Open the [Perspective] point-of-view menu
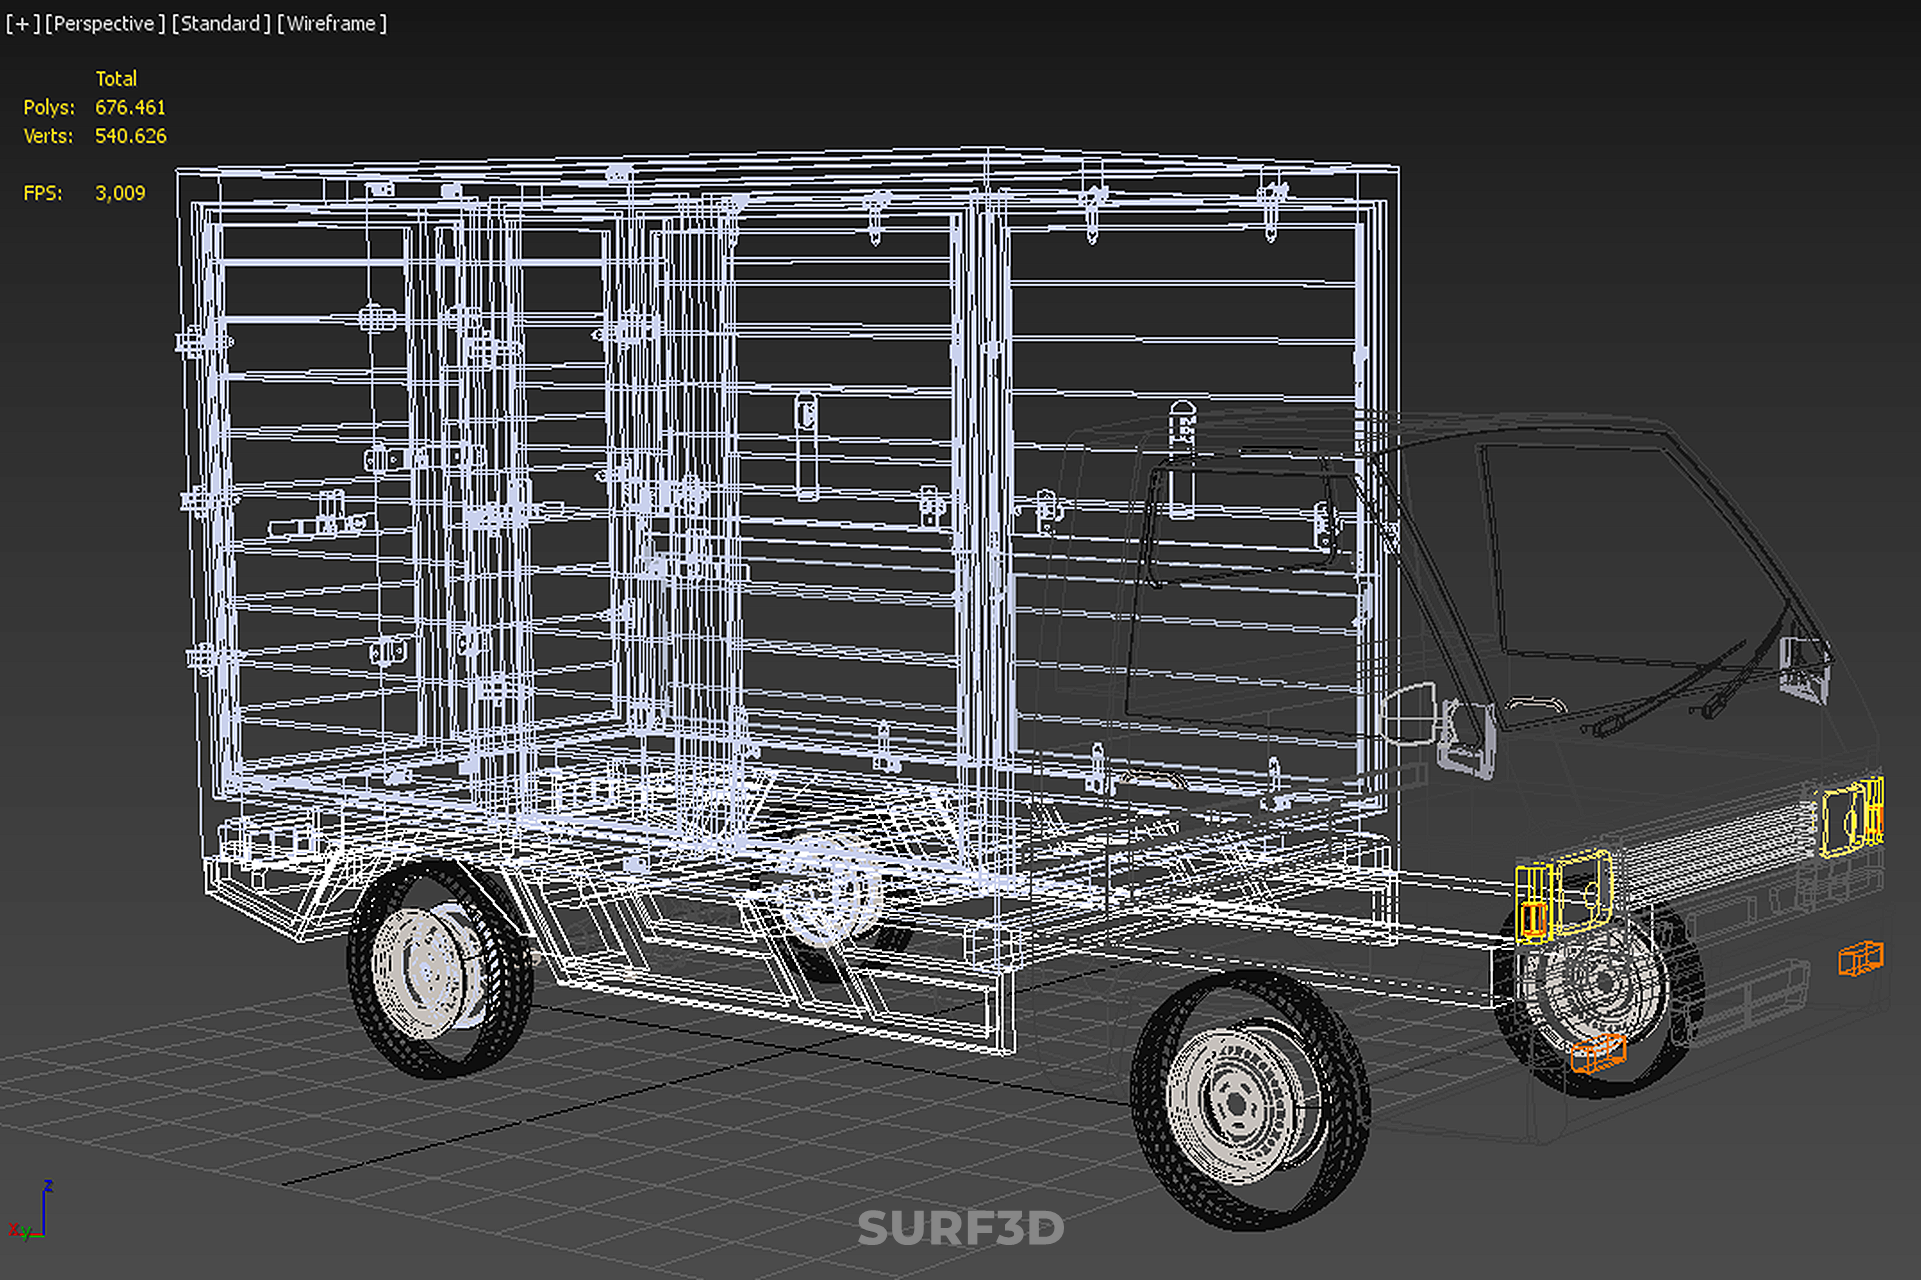 point(104,24)
